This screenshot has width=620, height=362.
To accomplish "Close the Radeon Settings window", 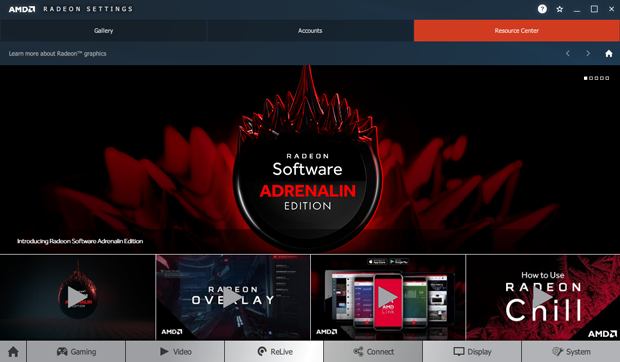I will (x=611, y=9).
